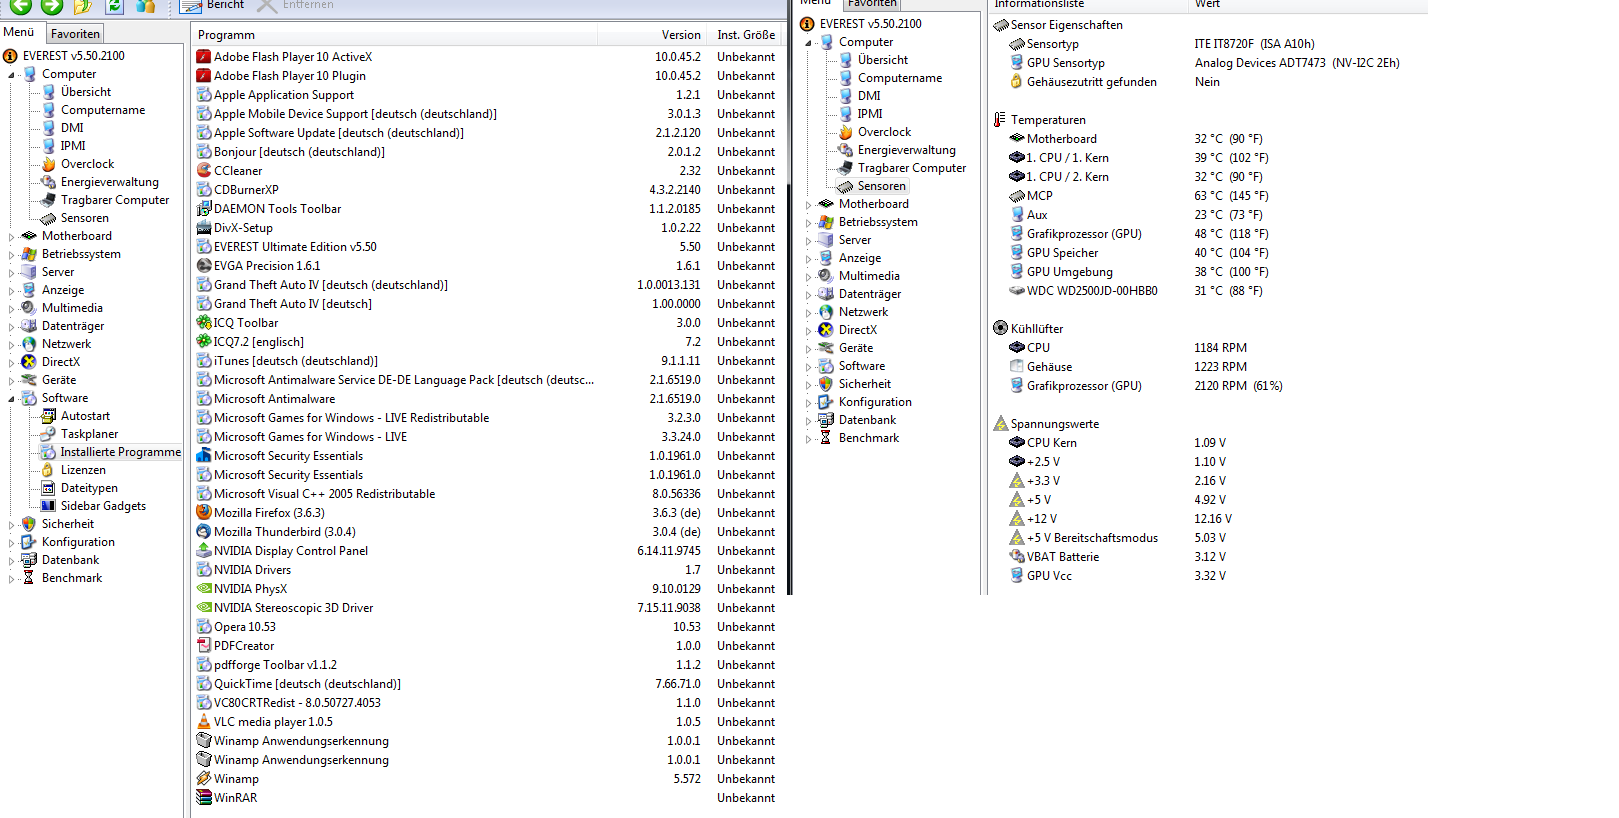Collapse the Software node in left tree

(x=11, y=398)
